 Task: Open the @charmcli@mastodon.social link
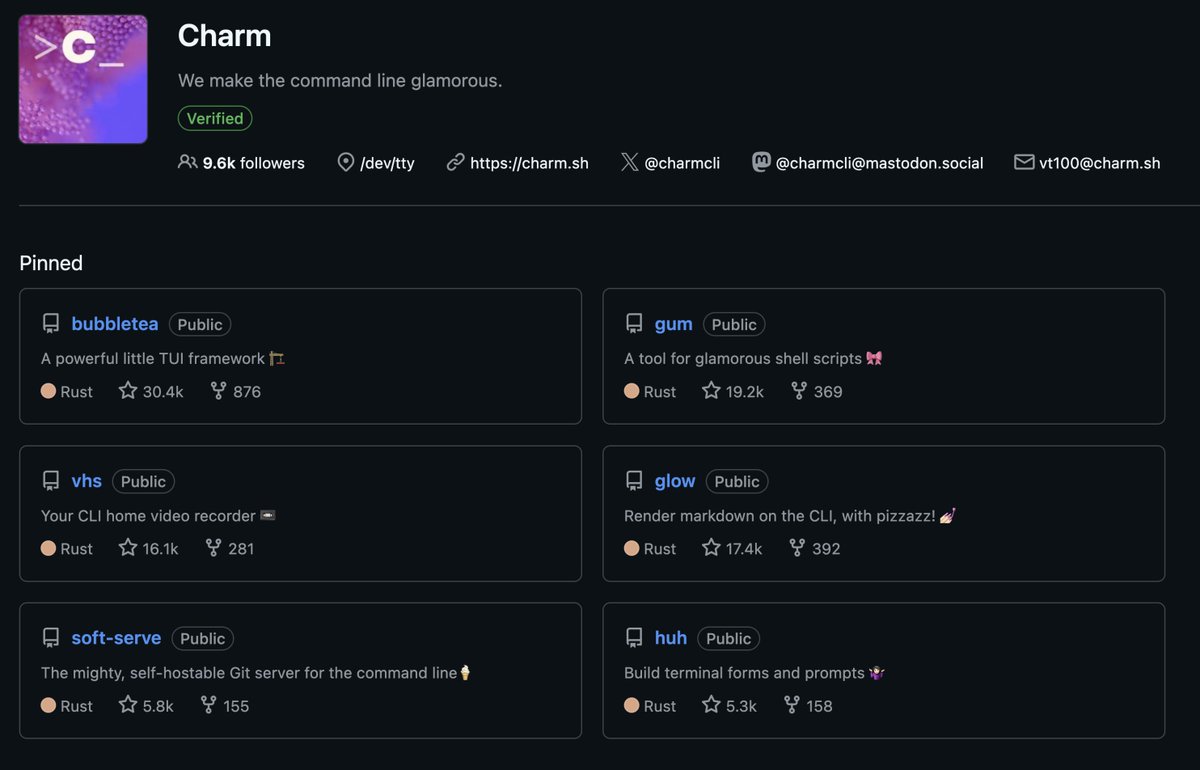(880, 162)
